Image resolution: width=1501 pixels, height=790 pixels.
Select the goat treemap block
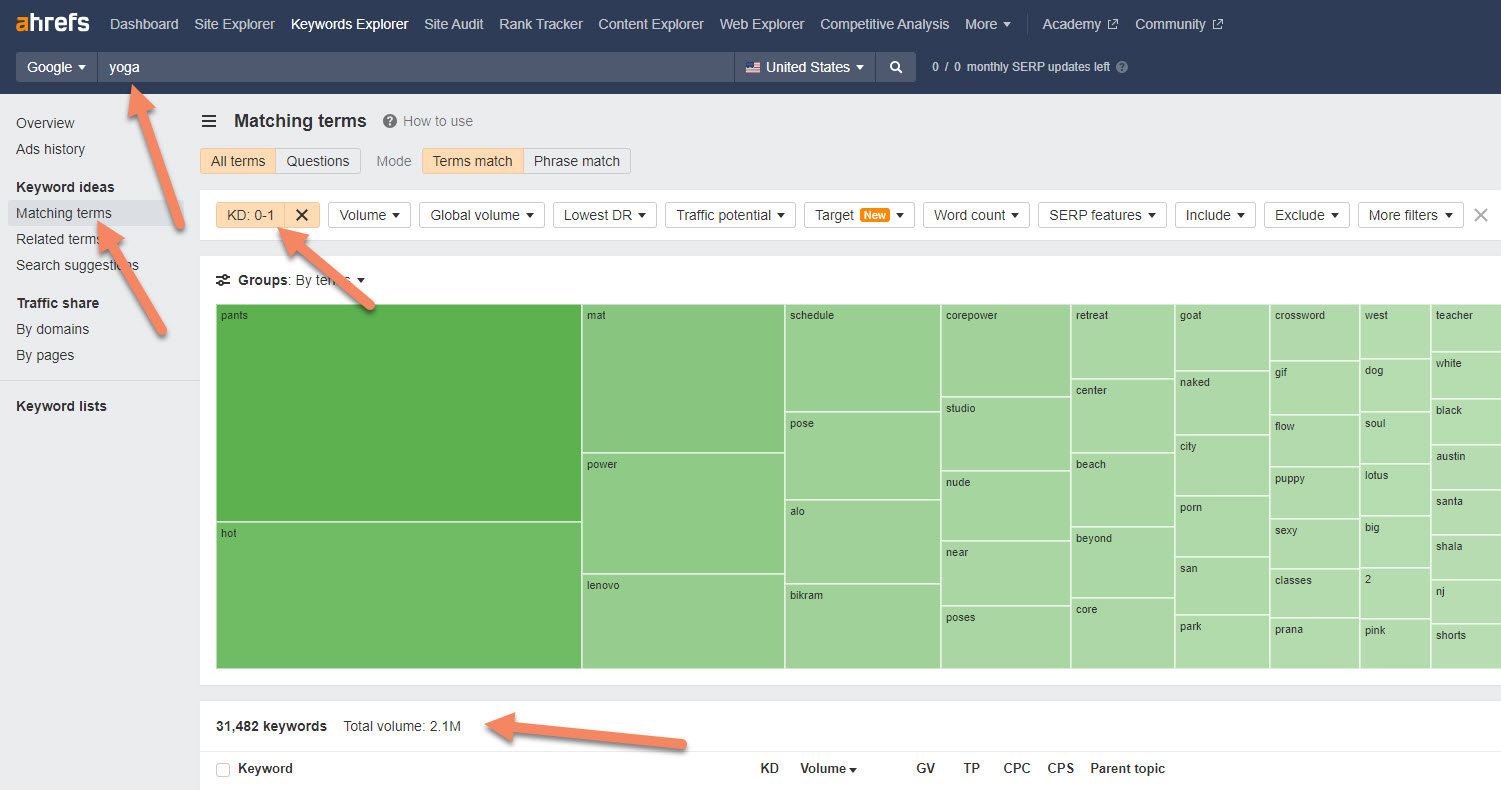pos(1222,337)
